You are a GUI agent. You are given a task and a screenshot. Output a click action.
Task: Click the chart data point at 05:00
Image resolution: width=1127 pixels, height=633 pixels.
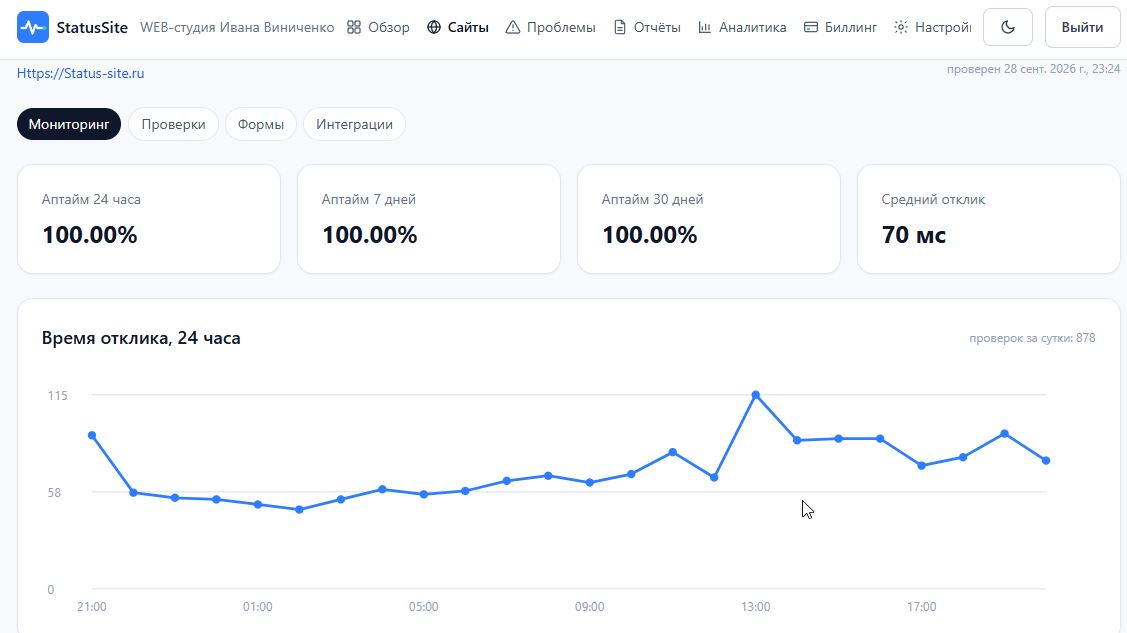(x=423, y=494)
